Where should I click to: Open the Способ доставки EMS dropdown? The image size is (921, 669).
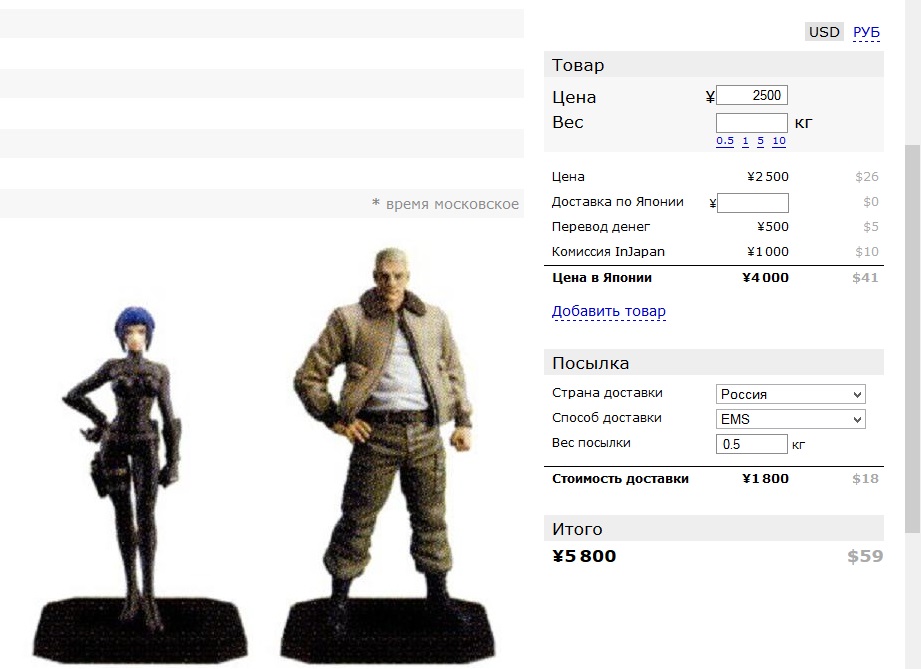click(790, 419)
